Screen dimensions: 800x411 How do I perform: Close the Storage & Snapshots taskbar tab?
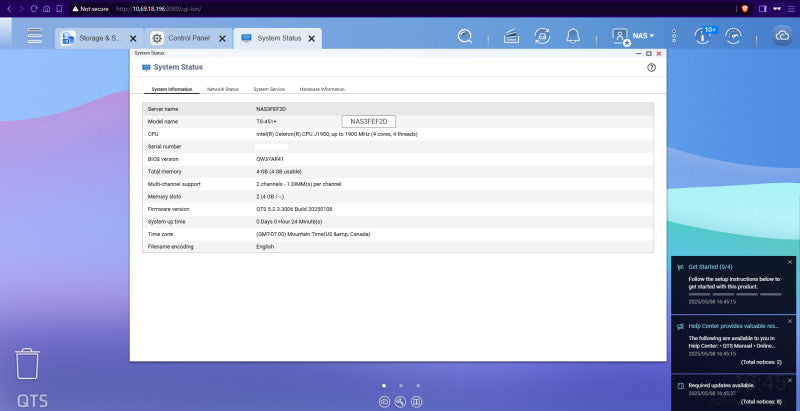[133, 38]
